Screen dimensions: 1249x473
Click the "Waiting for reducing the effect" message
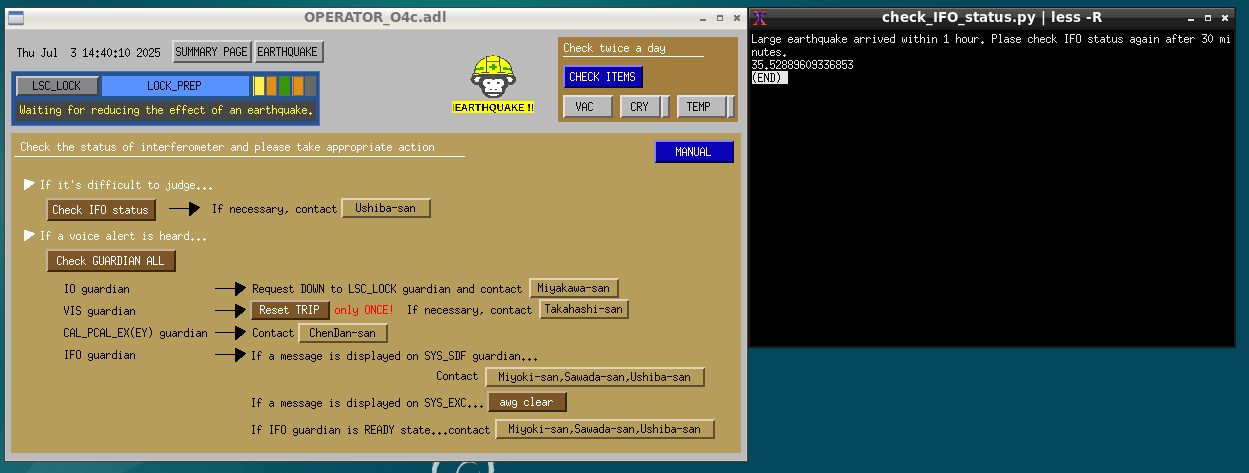(x=166, y=110)
